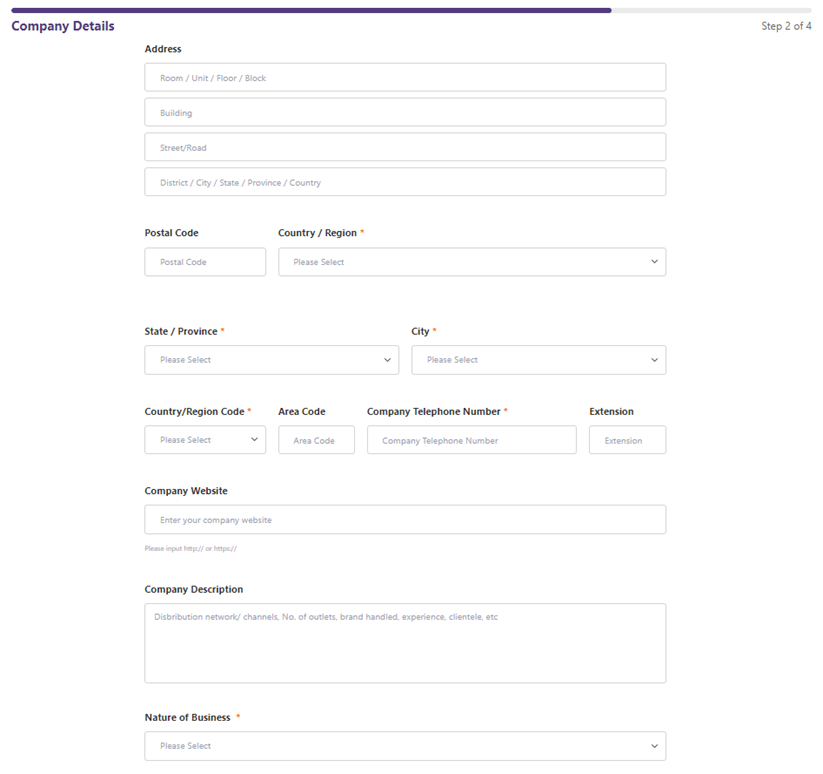The image size is (823, 774).
Task: Click inside the Company Description text area
Action: click(404, 643)
